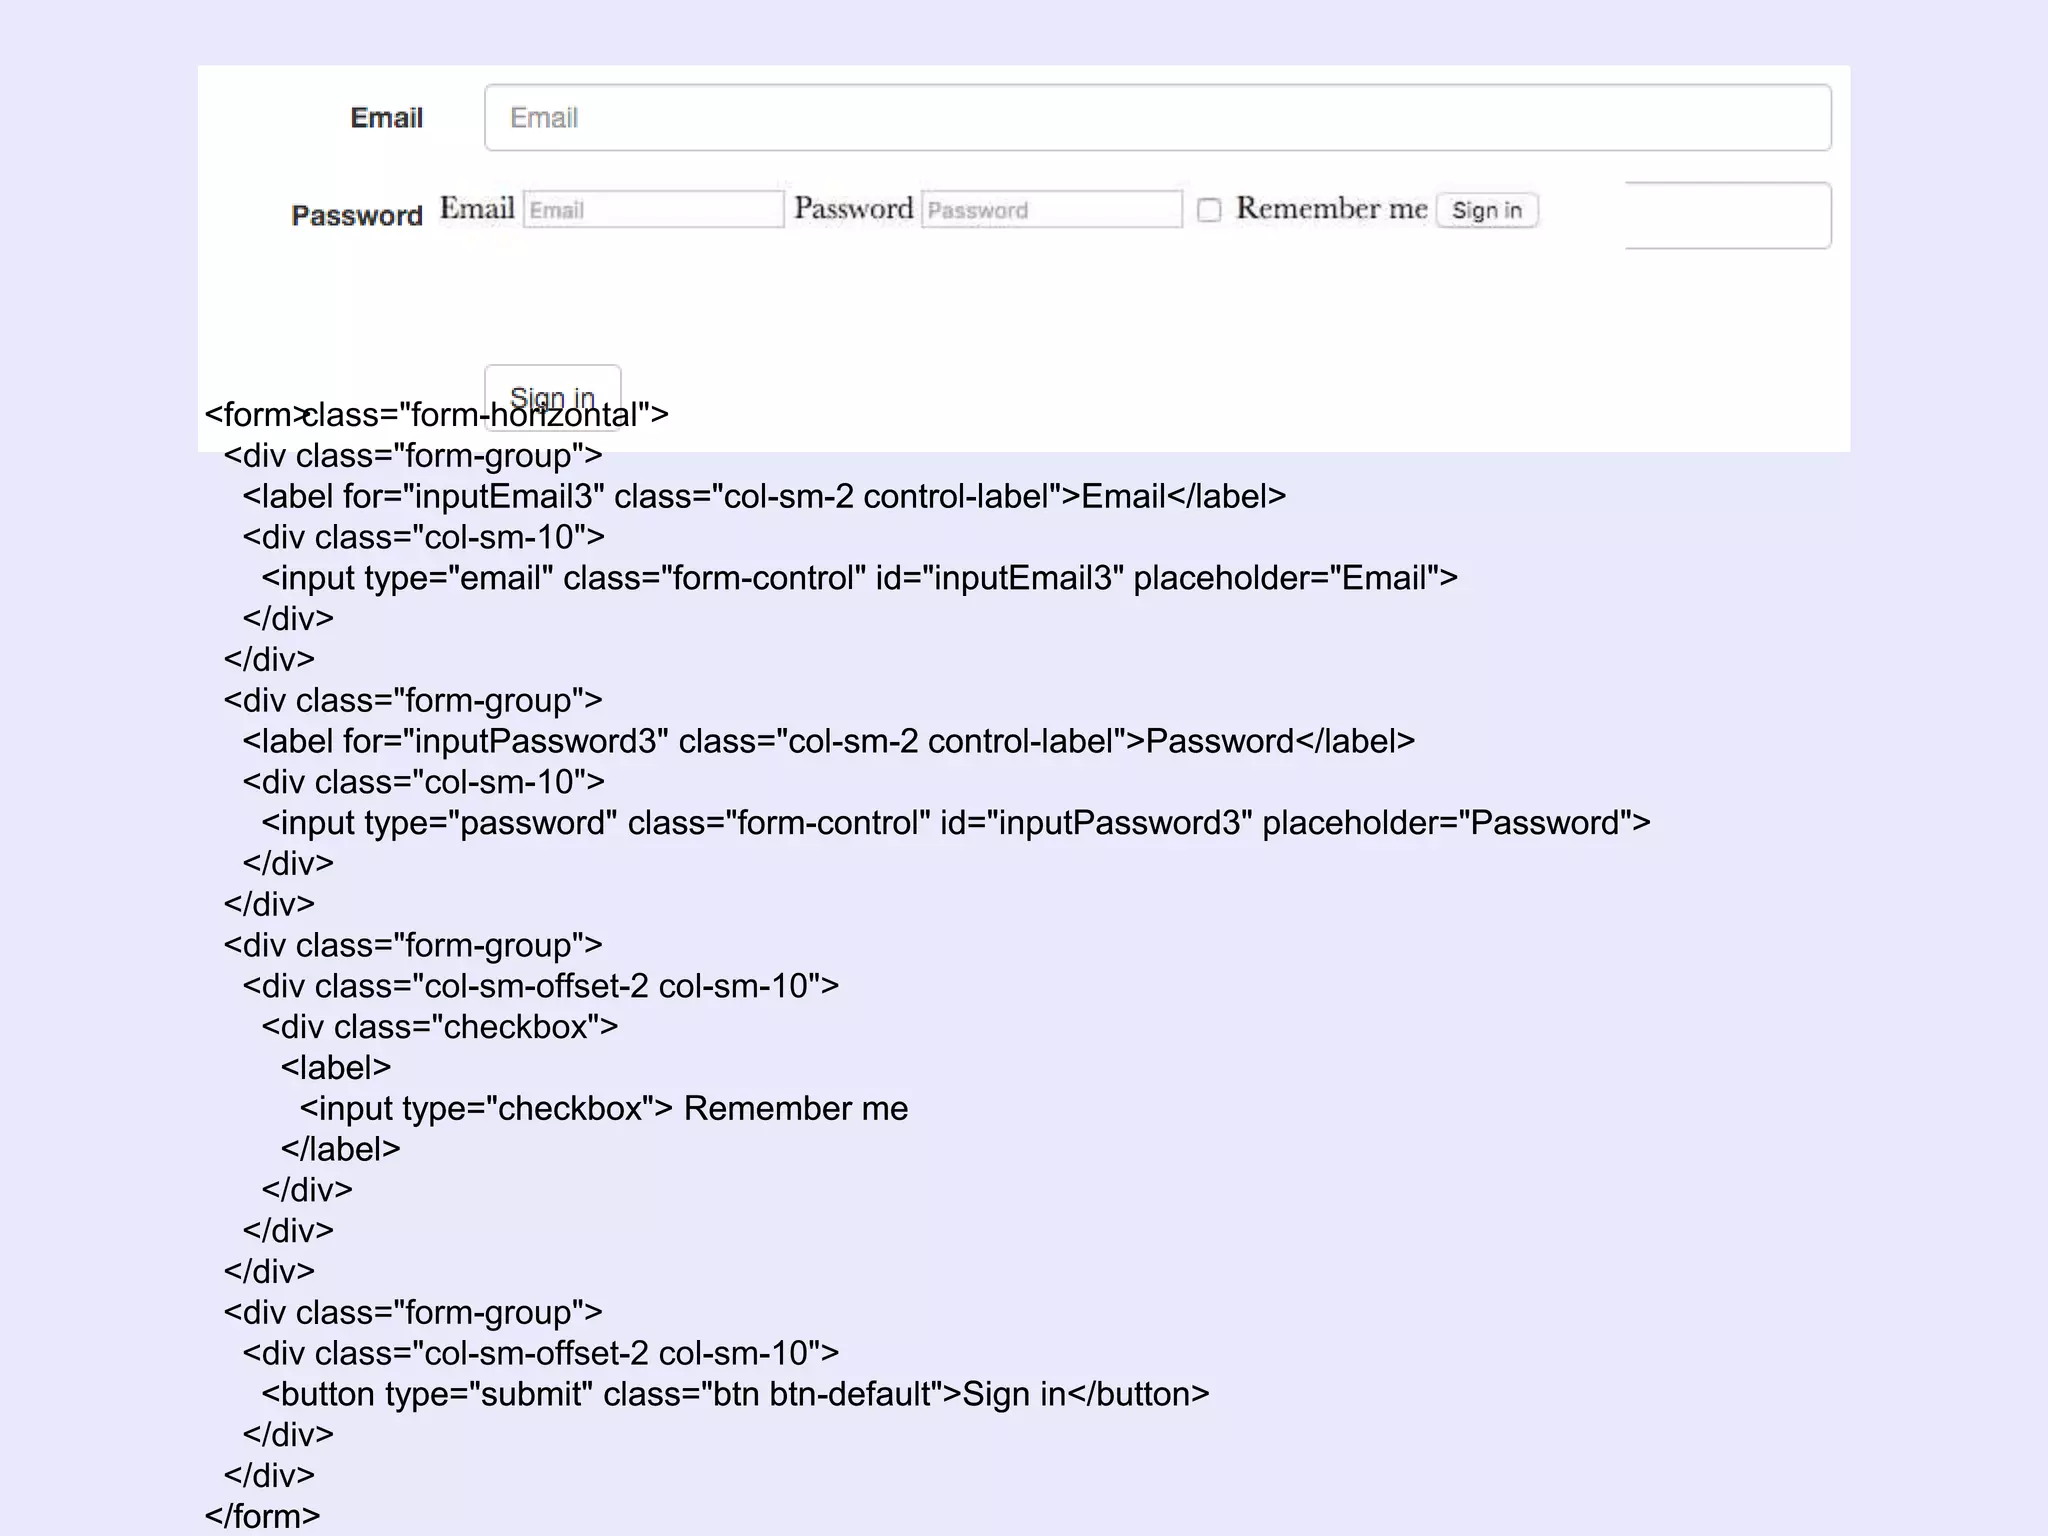Image resolution: width=2048 pixels, height=1536 pixels.
Task: Click the code line with inputPassword3 label
Action: click(829, 741)
